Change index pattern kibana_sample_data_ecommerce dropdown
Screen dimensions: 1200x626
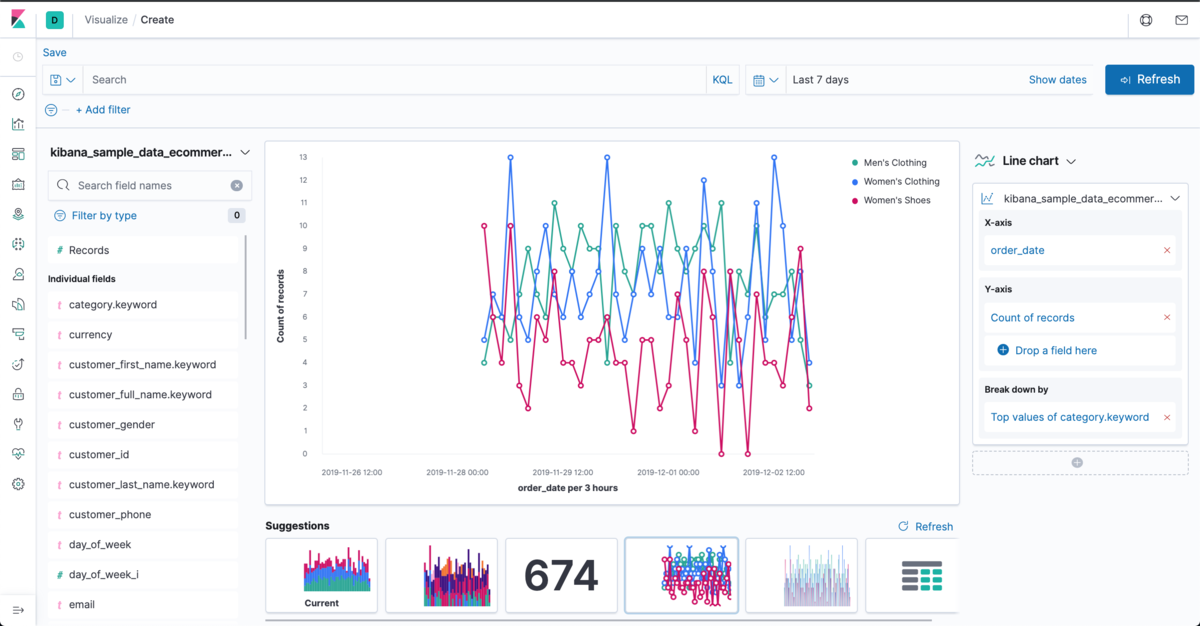click(x=150, y=153)
